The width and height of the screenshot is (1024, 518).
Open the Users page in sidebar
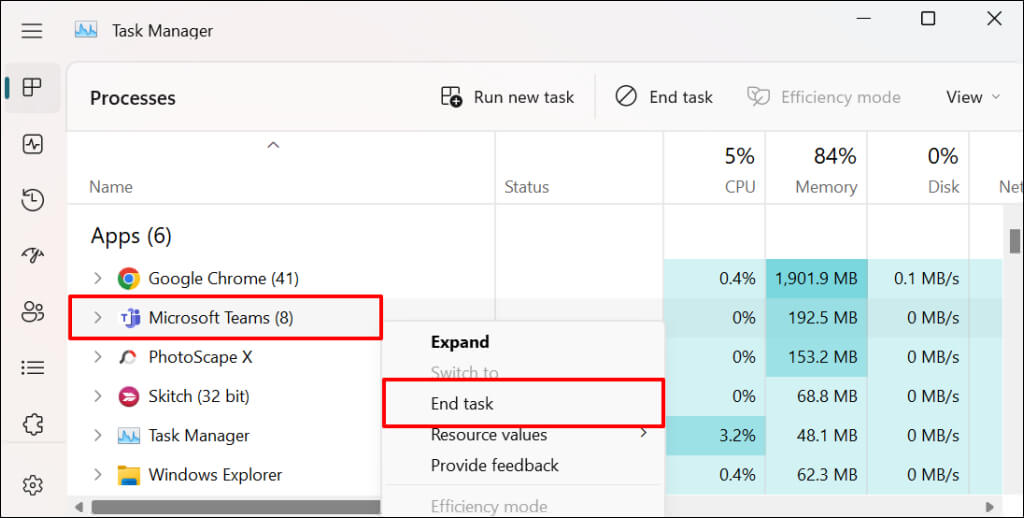[x=32, y=312]
